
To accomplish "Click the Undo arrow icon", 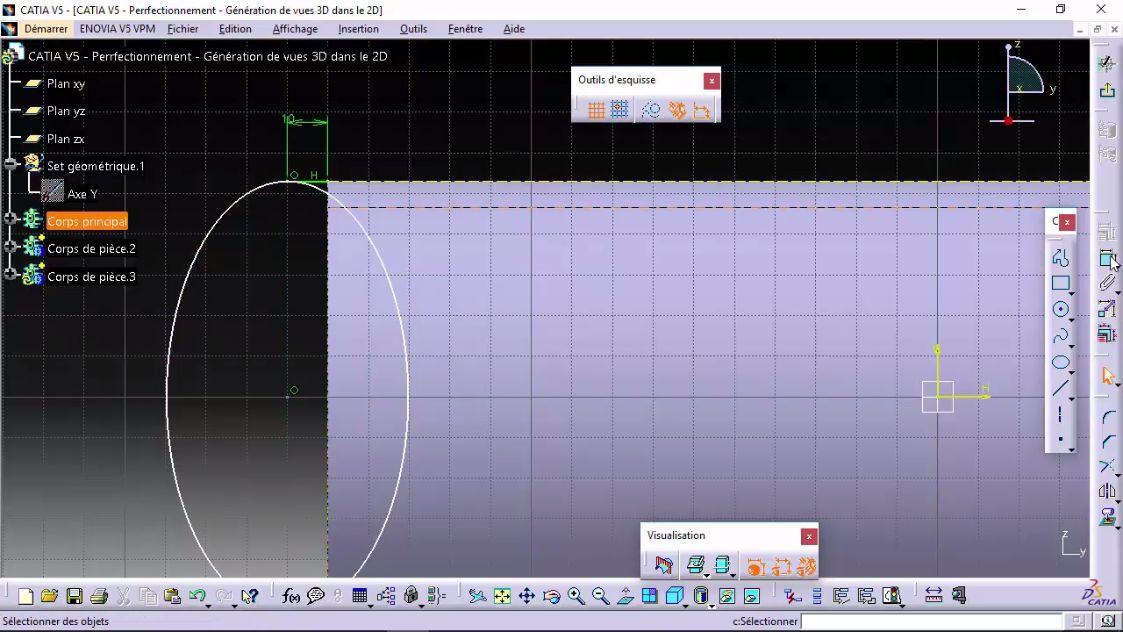I will click(197, 596).
